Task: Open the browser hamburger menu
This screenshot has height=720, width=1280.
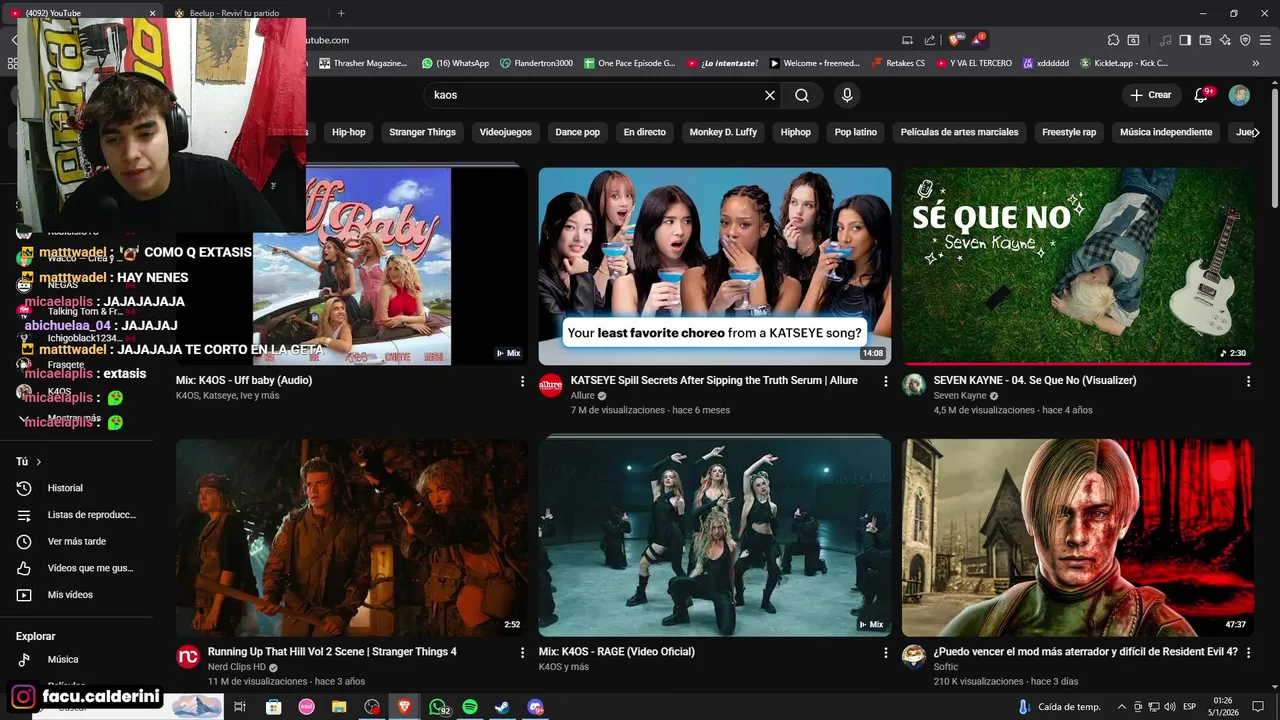Action: 1266,40
